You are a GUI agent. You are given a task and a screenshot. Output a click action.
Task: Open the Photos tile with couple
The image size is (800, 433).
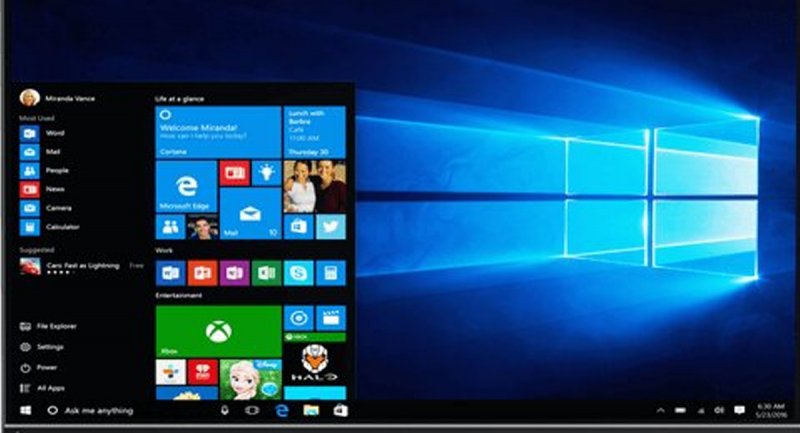pyautogui.click(x=315, y=186)
